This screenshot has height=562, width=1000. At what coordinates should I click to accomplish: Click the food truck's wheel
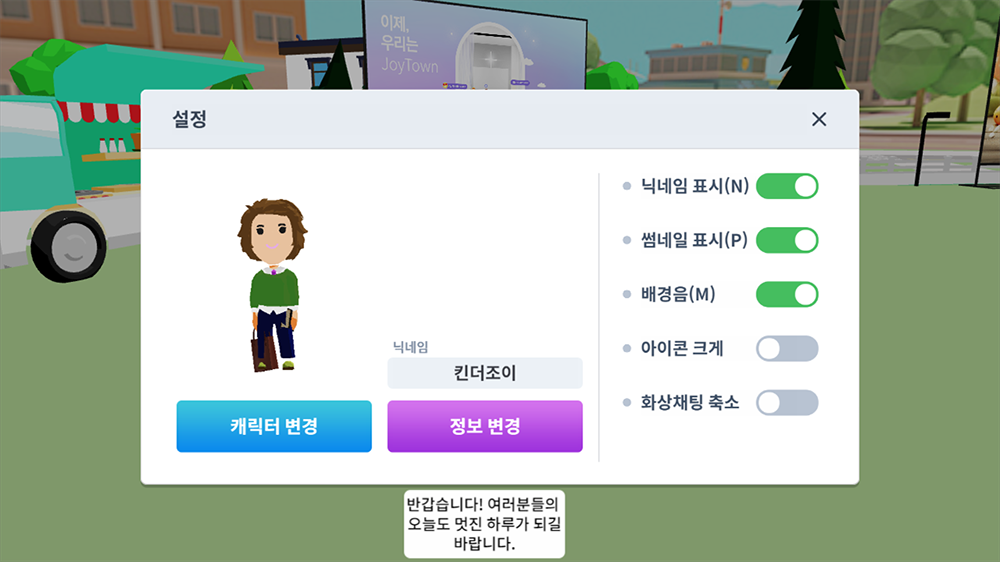pos(69,246)
